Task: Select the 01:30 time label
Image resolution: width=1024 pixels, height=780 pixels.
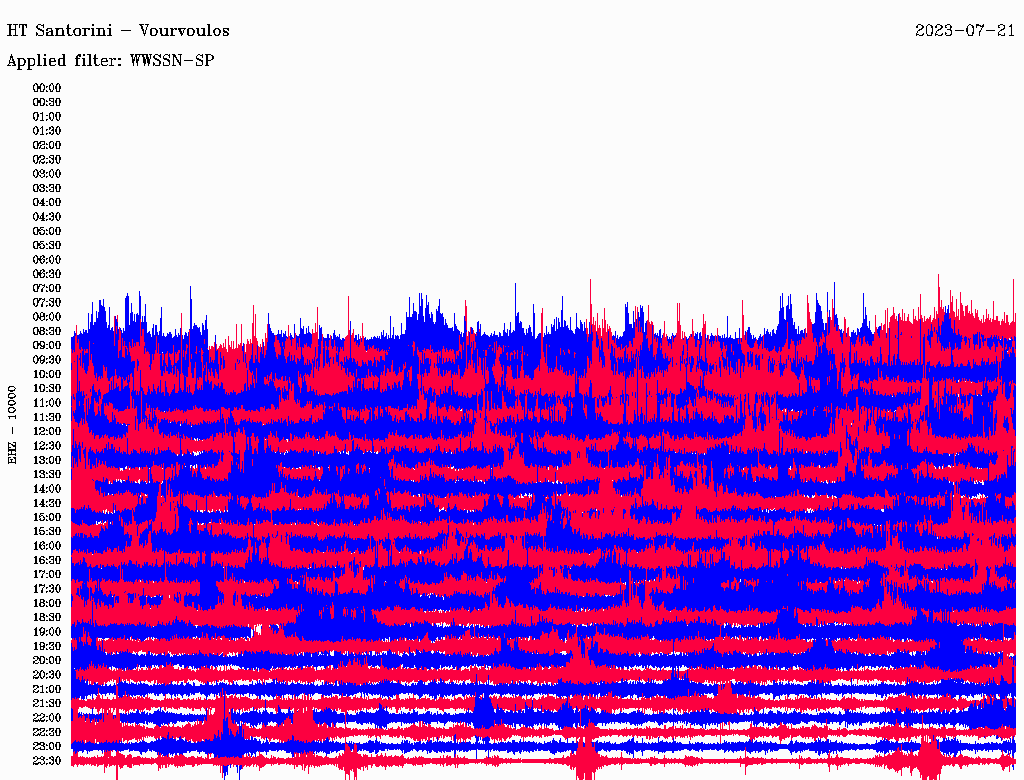Action: click(47, 131)
